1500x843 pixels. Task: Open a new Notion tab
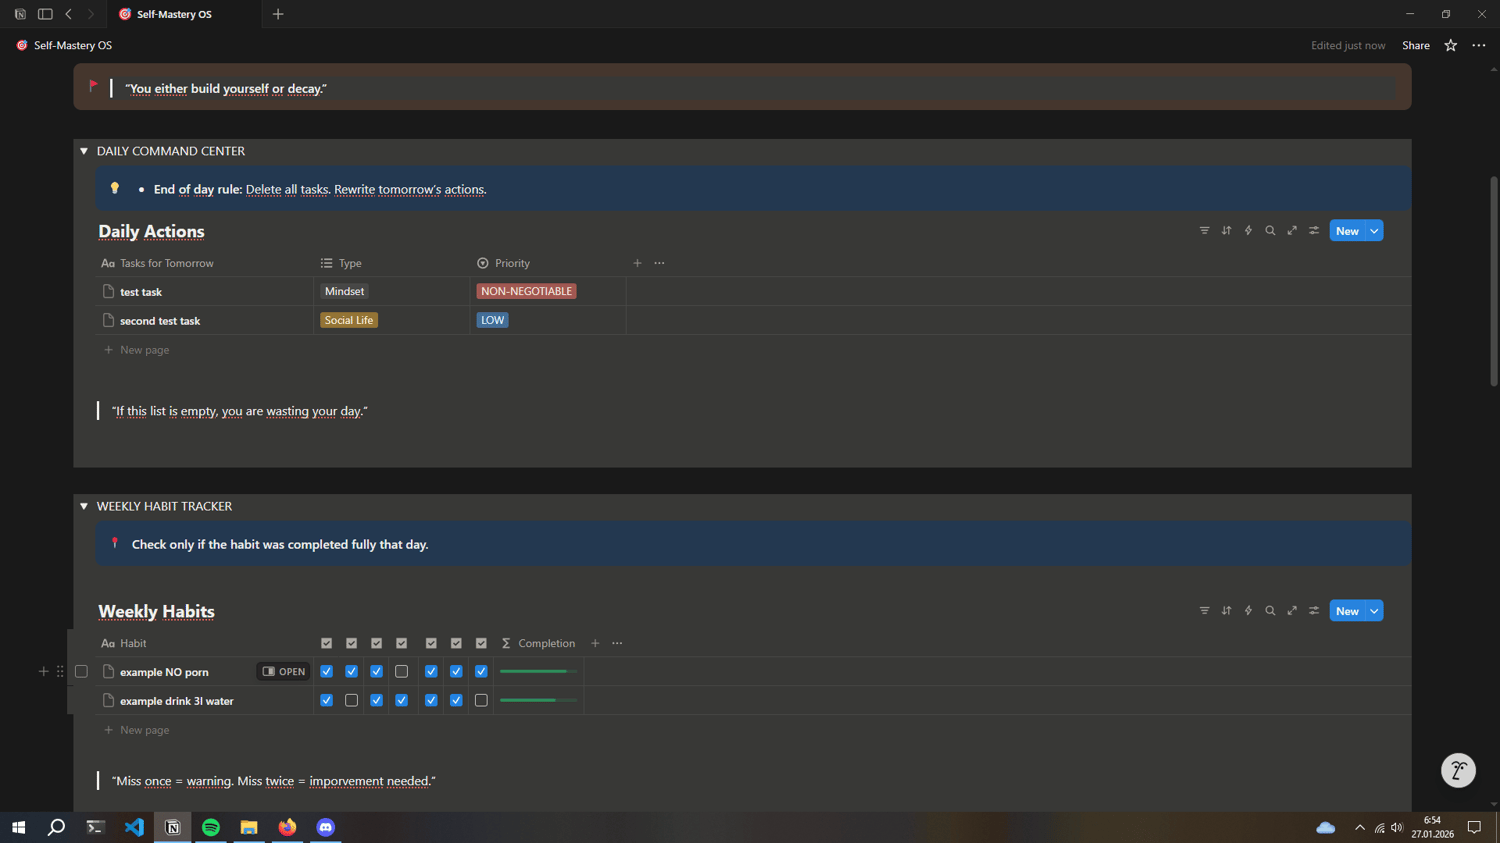278,14
